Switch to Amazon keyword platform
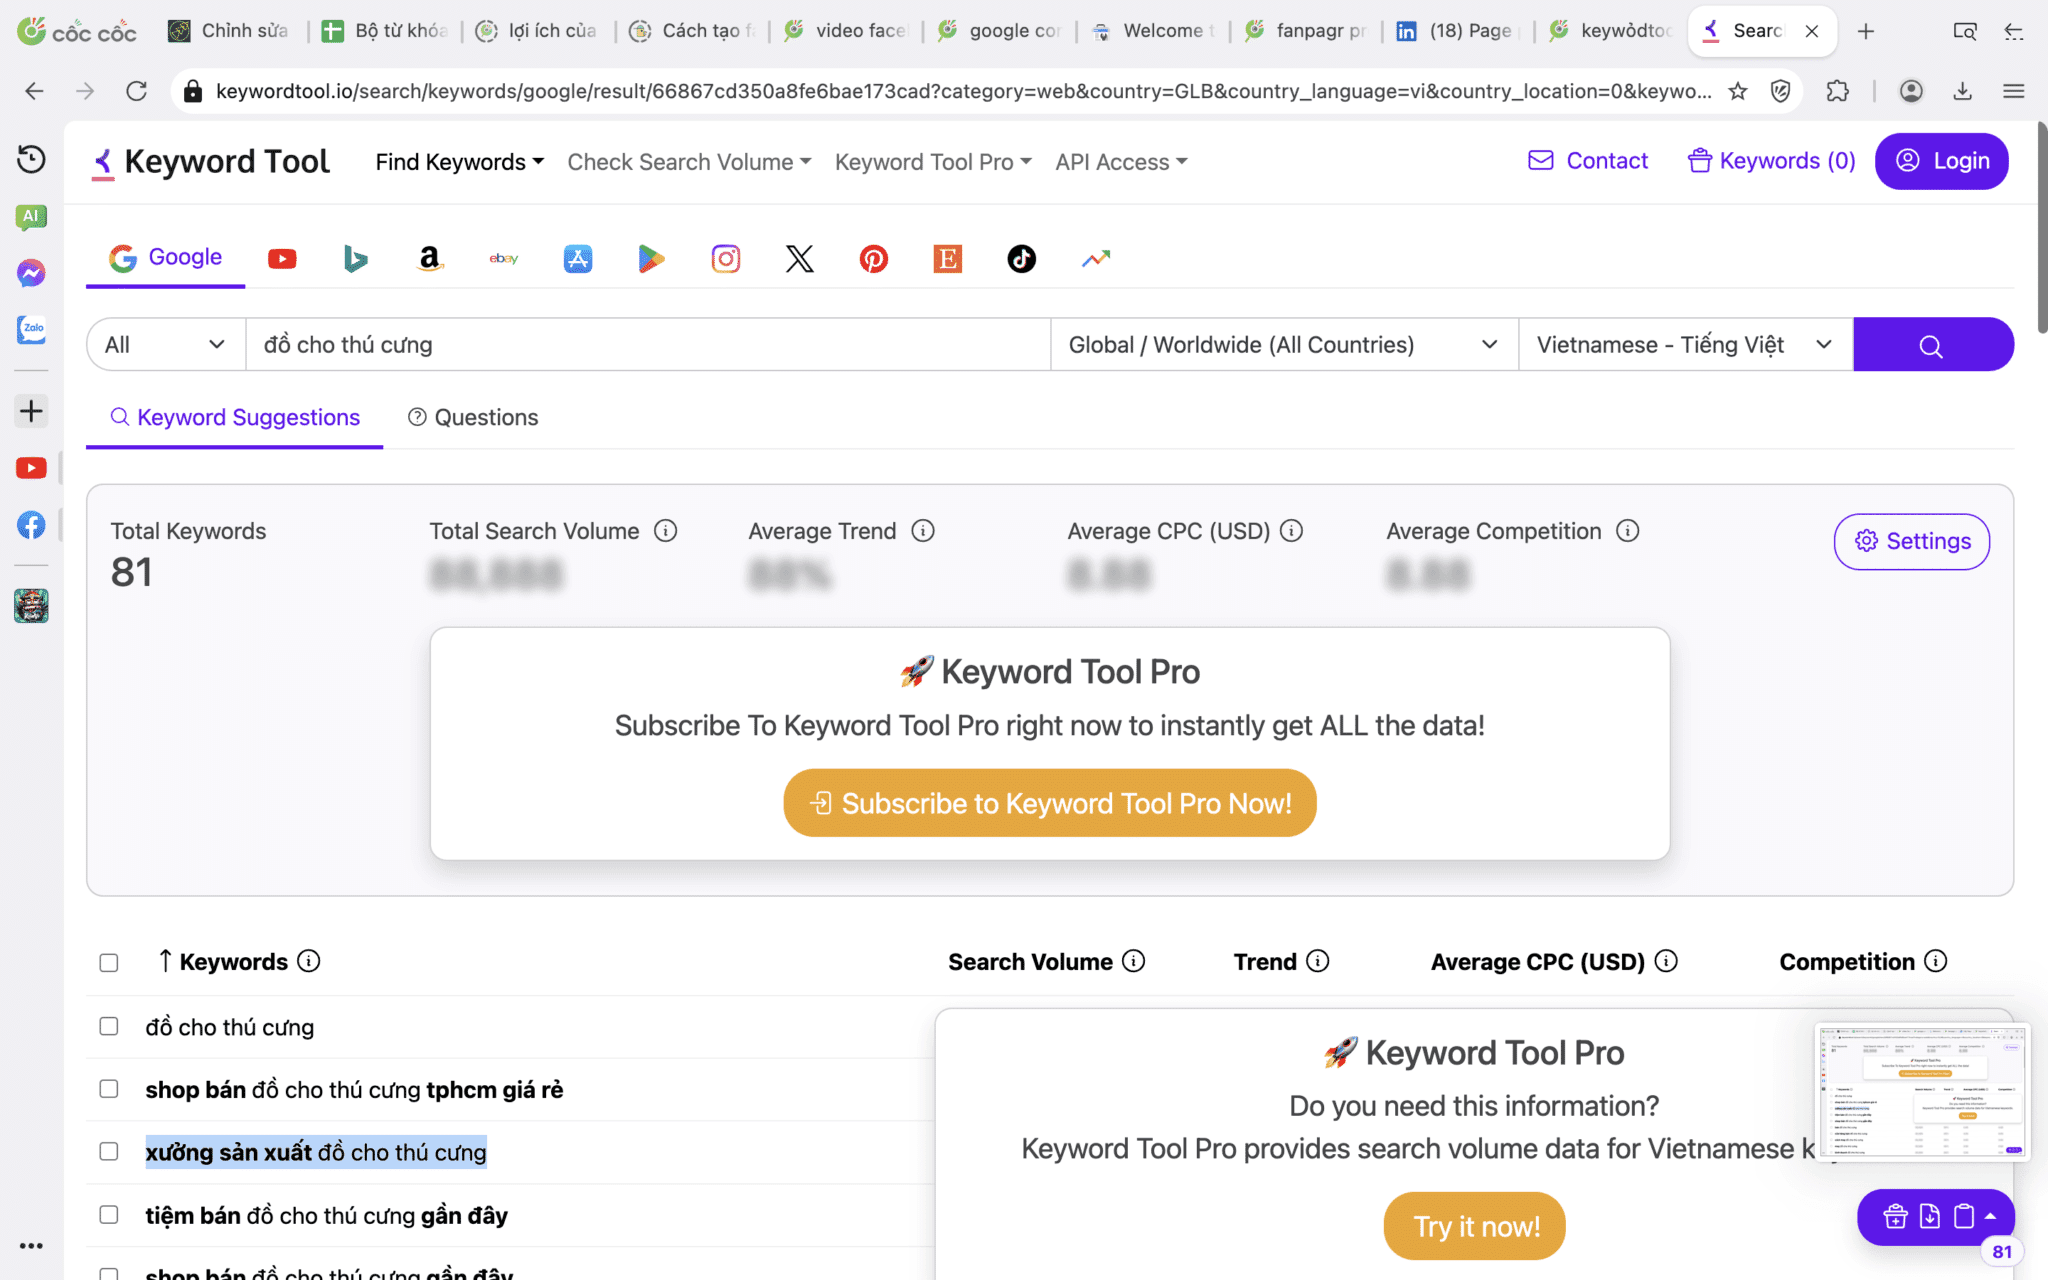Viewport: 2048px width, 1280px height. tap(429, 259)
